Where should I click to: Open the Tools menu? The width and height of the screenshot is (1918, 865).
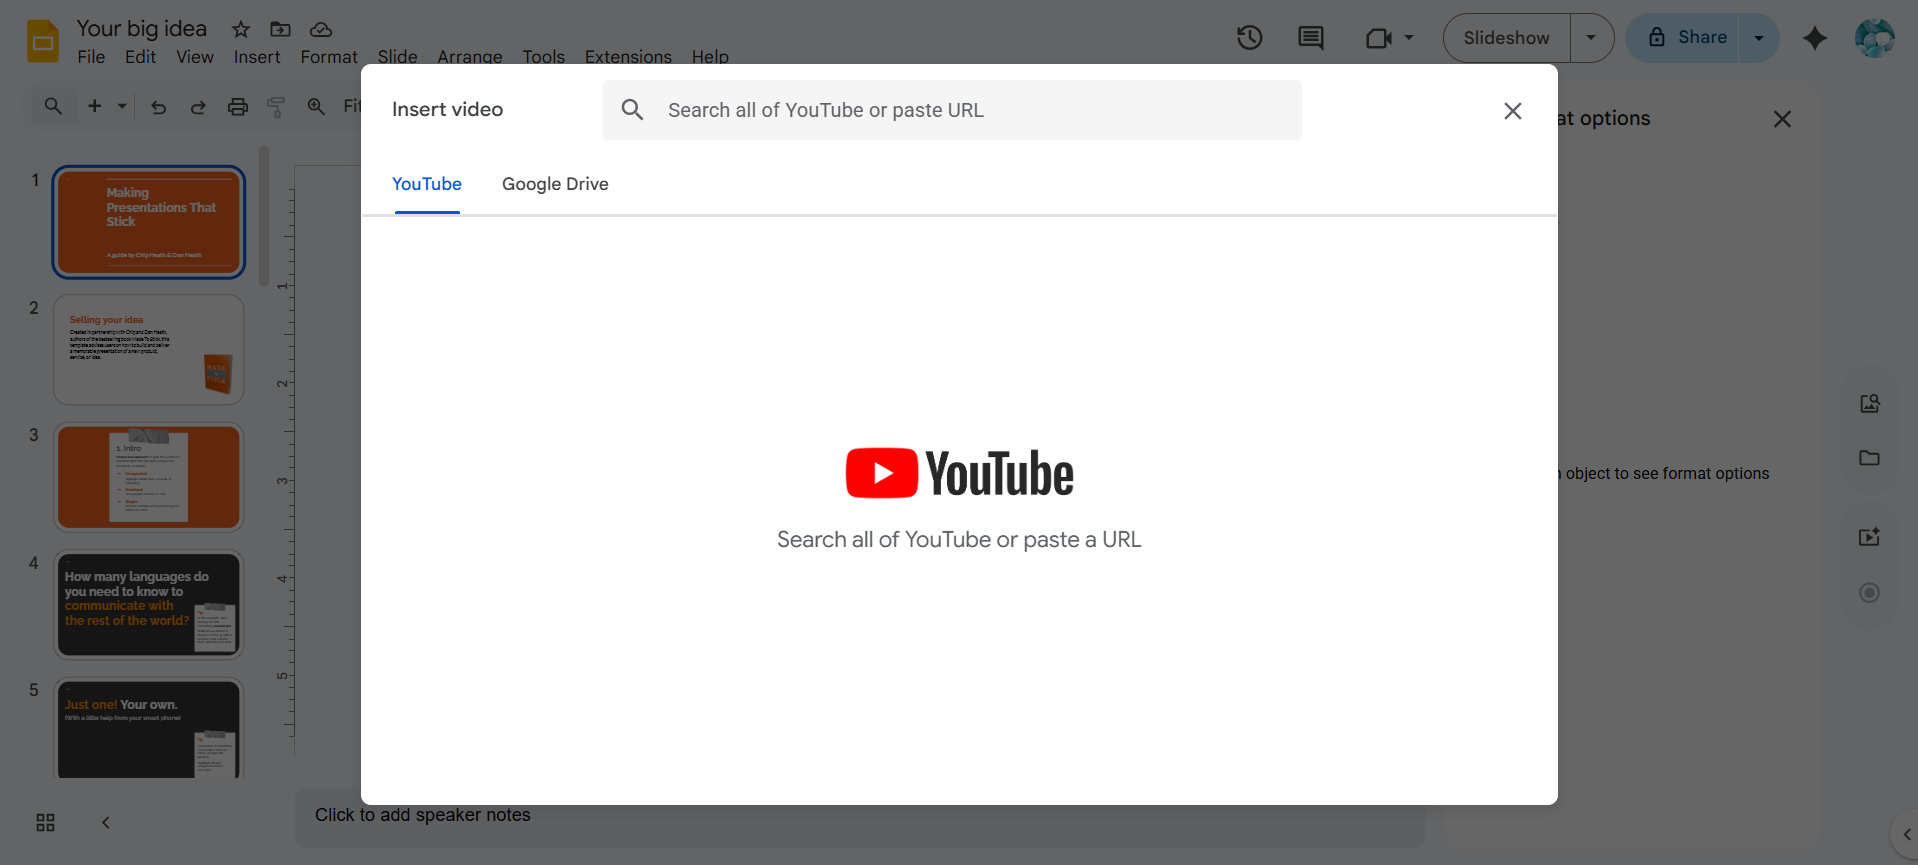pyautogui.click(x=543, y=57)
